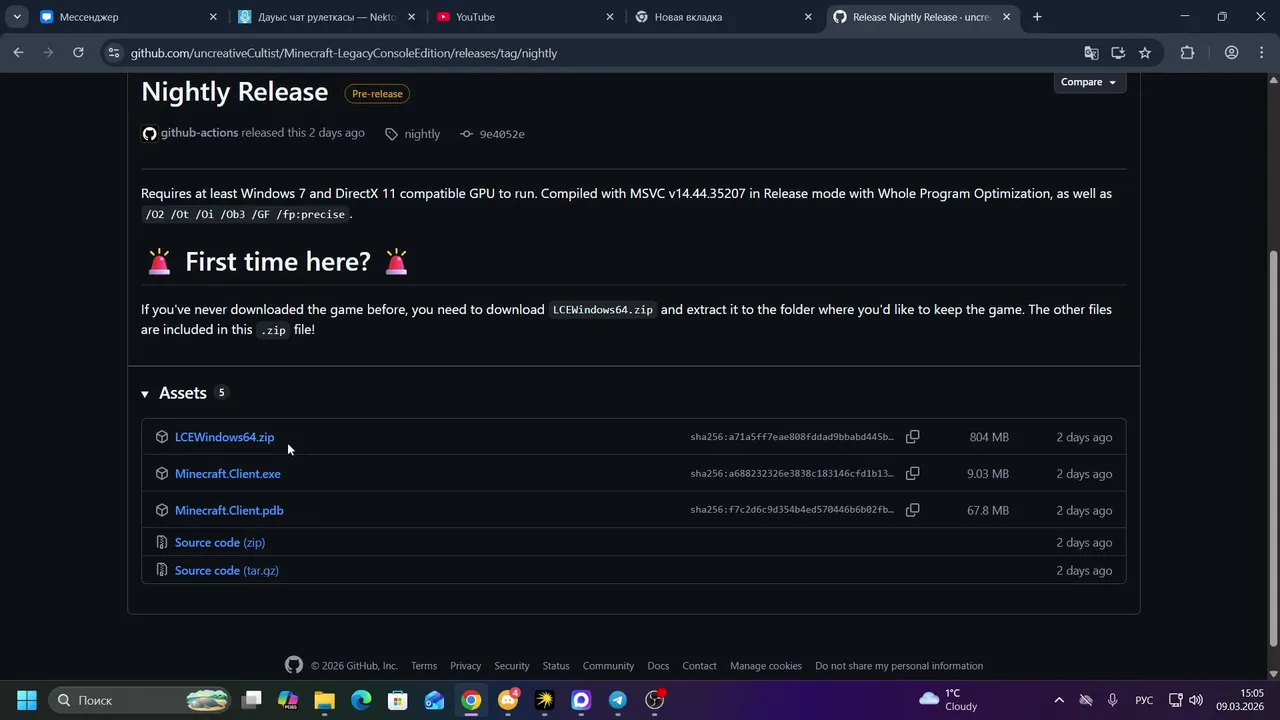Close the Мессенджер tab

coord(213,17)
